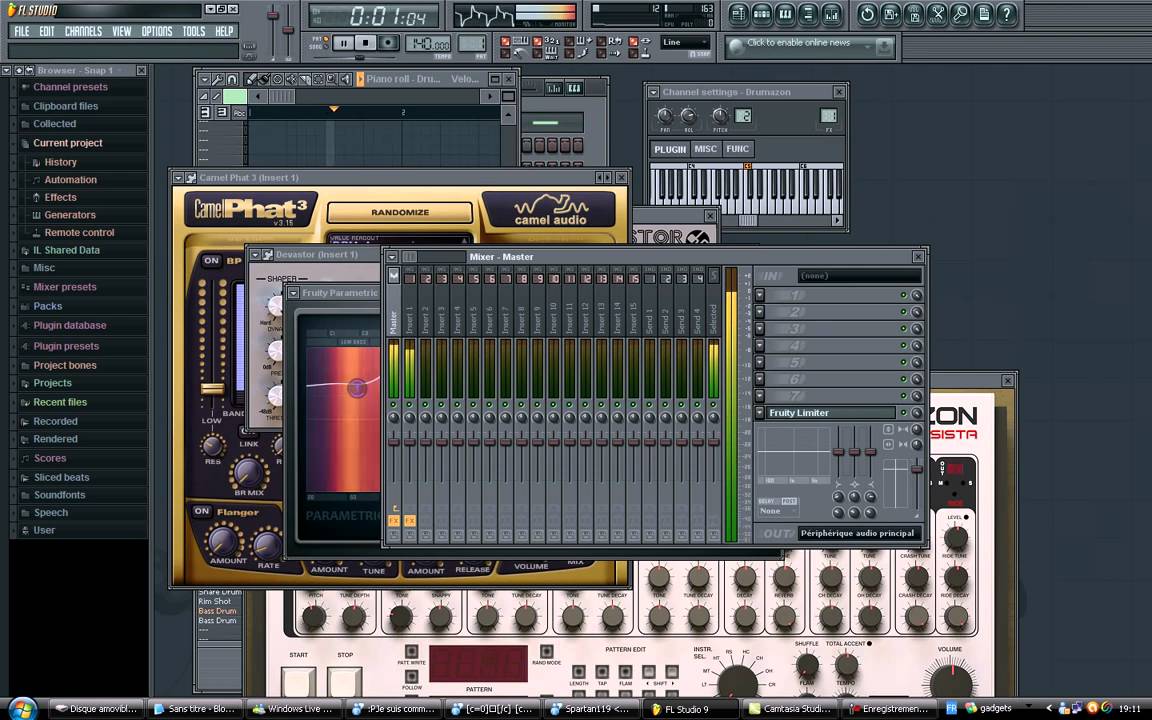Toggle the ON button of CamelPhat Flanger
The image size is (1152, 720).
point(202,511)
